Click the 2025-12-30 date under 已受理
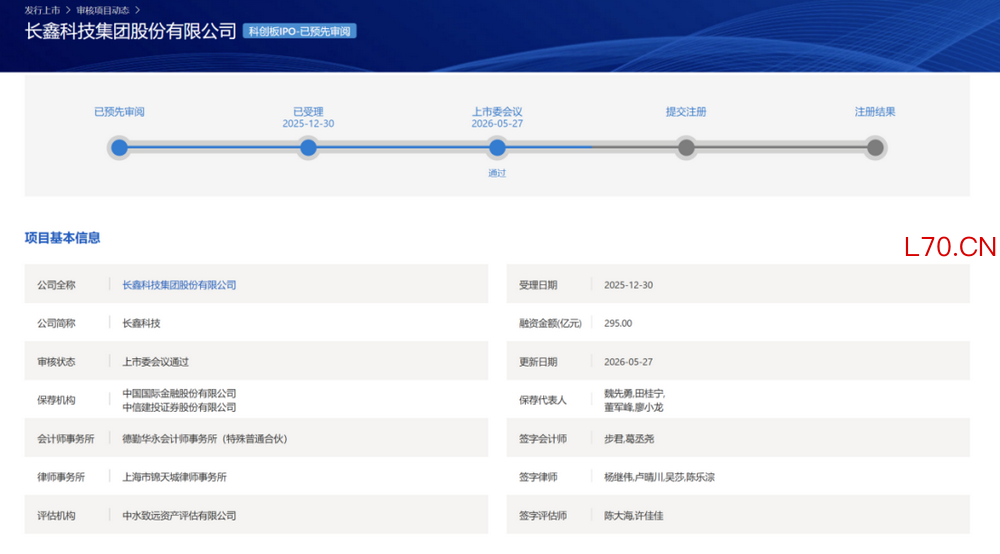 tap(308, 124)
